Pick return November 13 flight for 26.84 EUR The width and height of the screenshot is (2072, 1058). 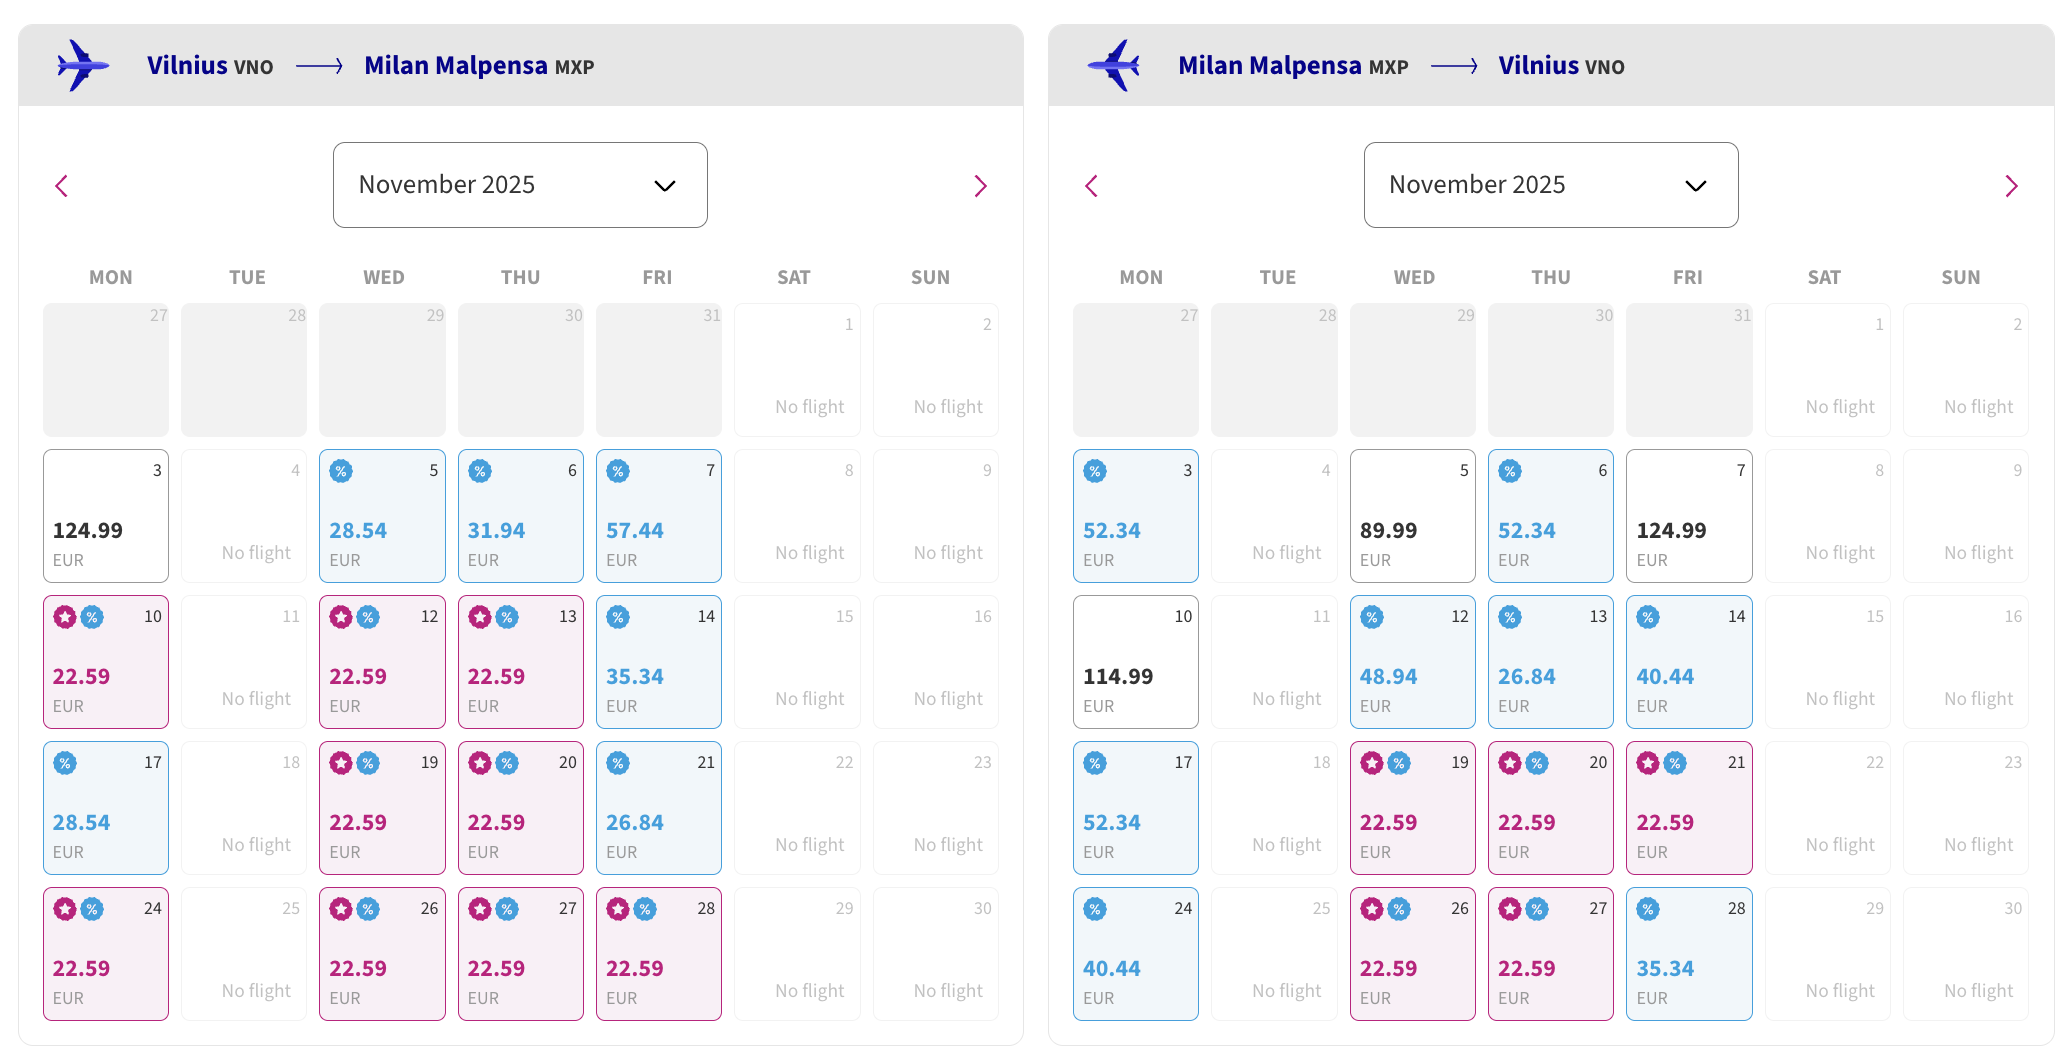click(x=1550, y=662)
